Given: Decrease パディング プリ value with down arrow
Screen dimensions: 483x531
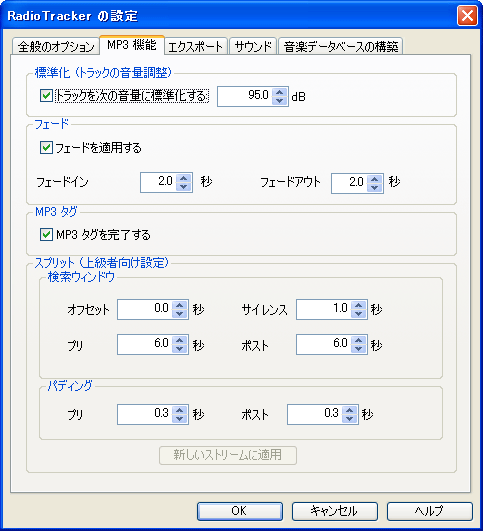Looking at the screenshot, I should pos(180,419).
